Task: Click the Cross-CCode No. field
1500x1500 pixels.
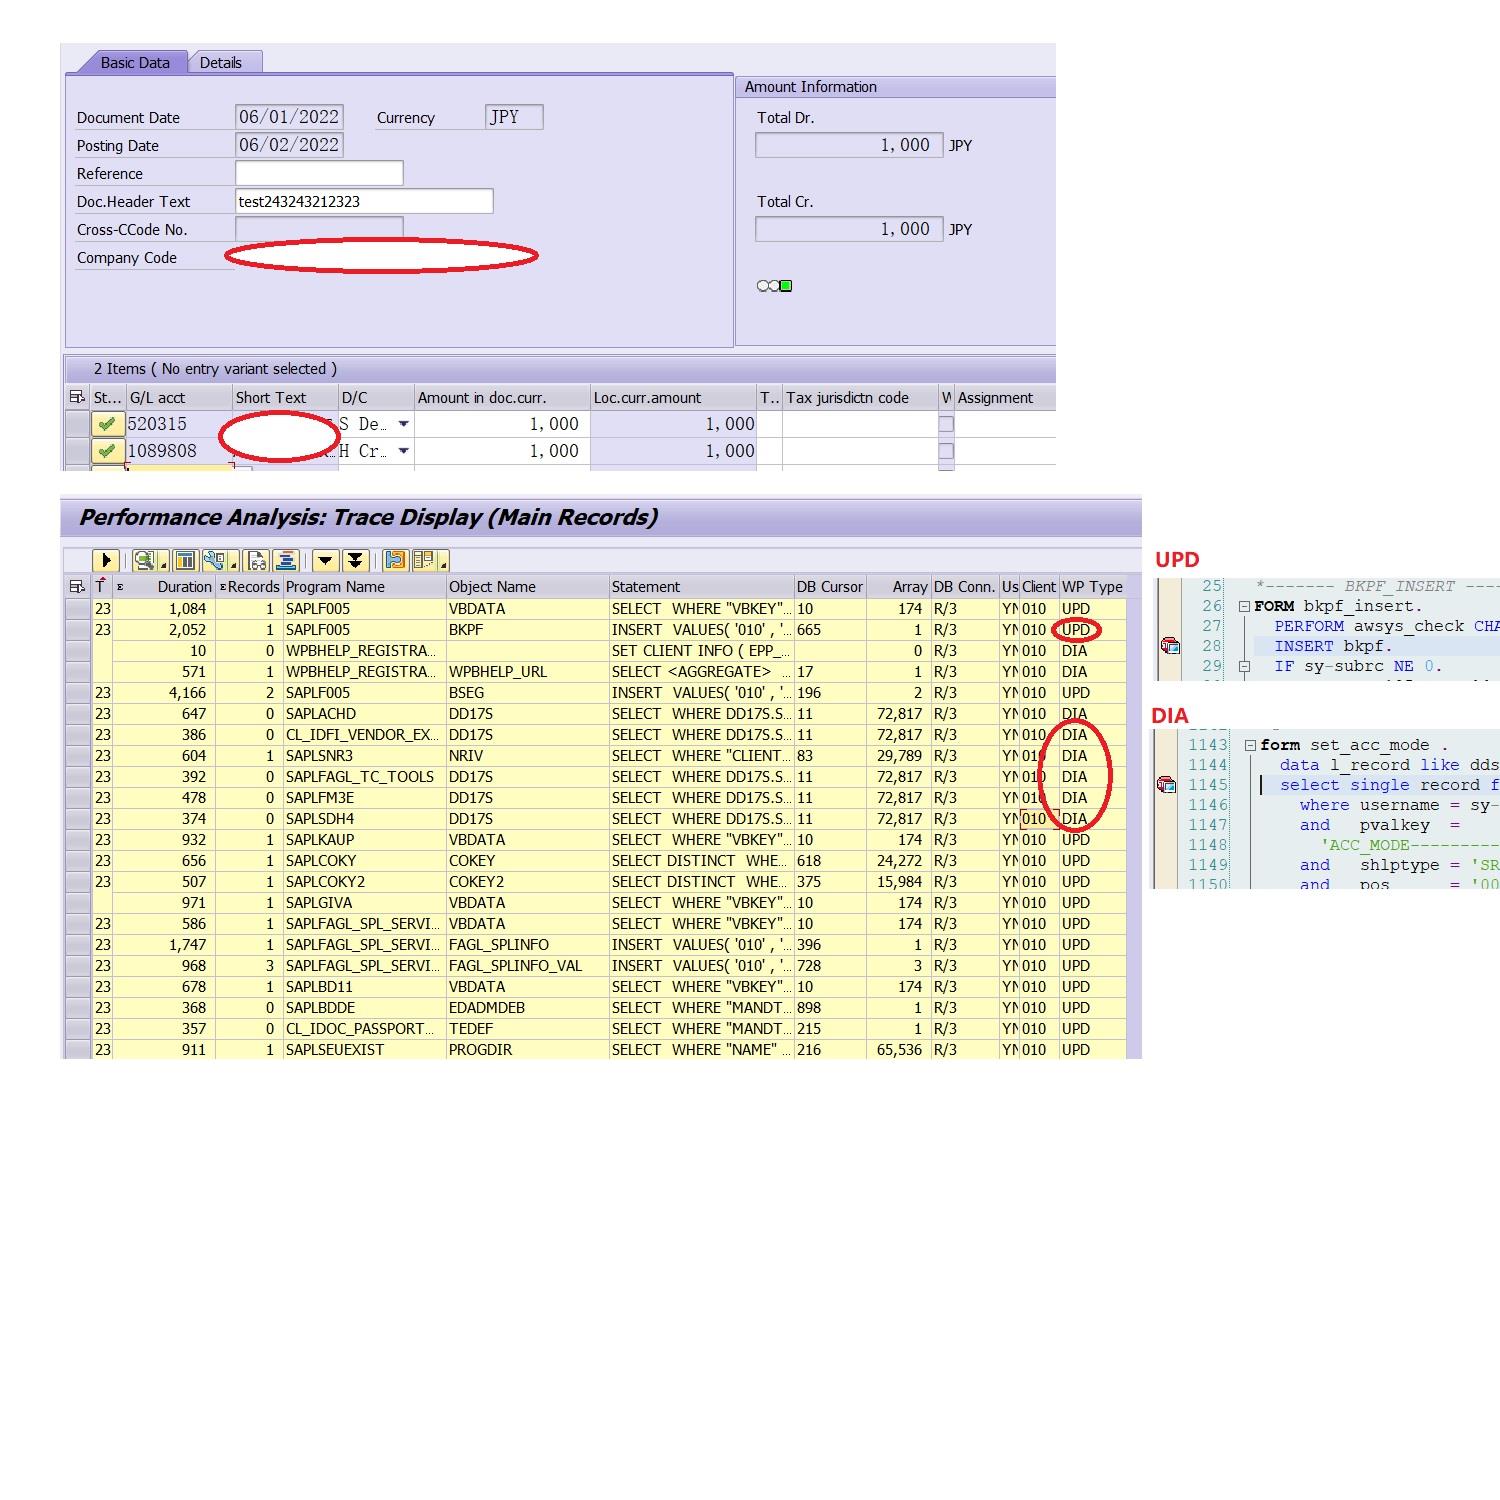Action: [x=319, y=228]
